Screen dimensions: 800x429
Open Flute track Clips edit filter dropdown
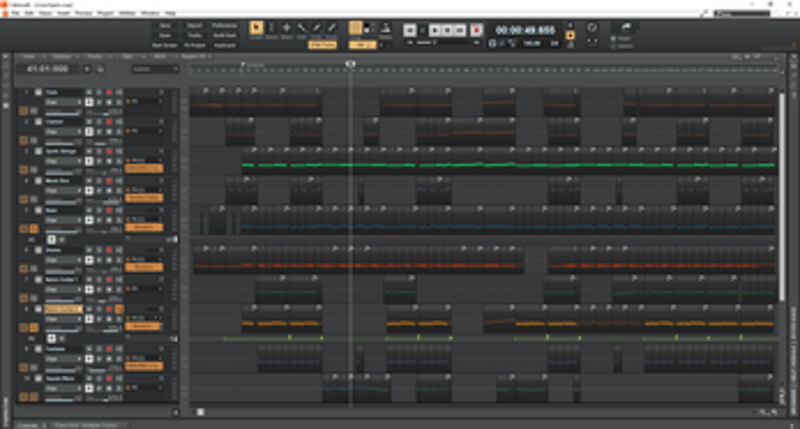pos(64,103)
